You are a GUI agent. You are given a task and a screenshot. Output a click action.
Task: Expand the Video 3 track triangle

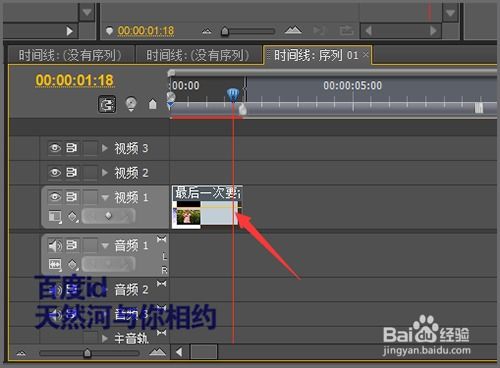(105, 148)
